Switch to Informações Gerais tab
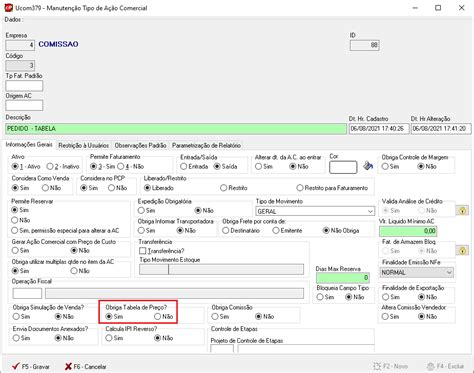This screenshot has height=373, width=474. click(x=29, y=145)
